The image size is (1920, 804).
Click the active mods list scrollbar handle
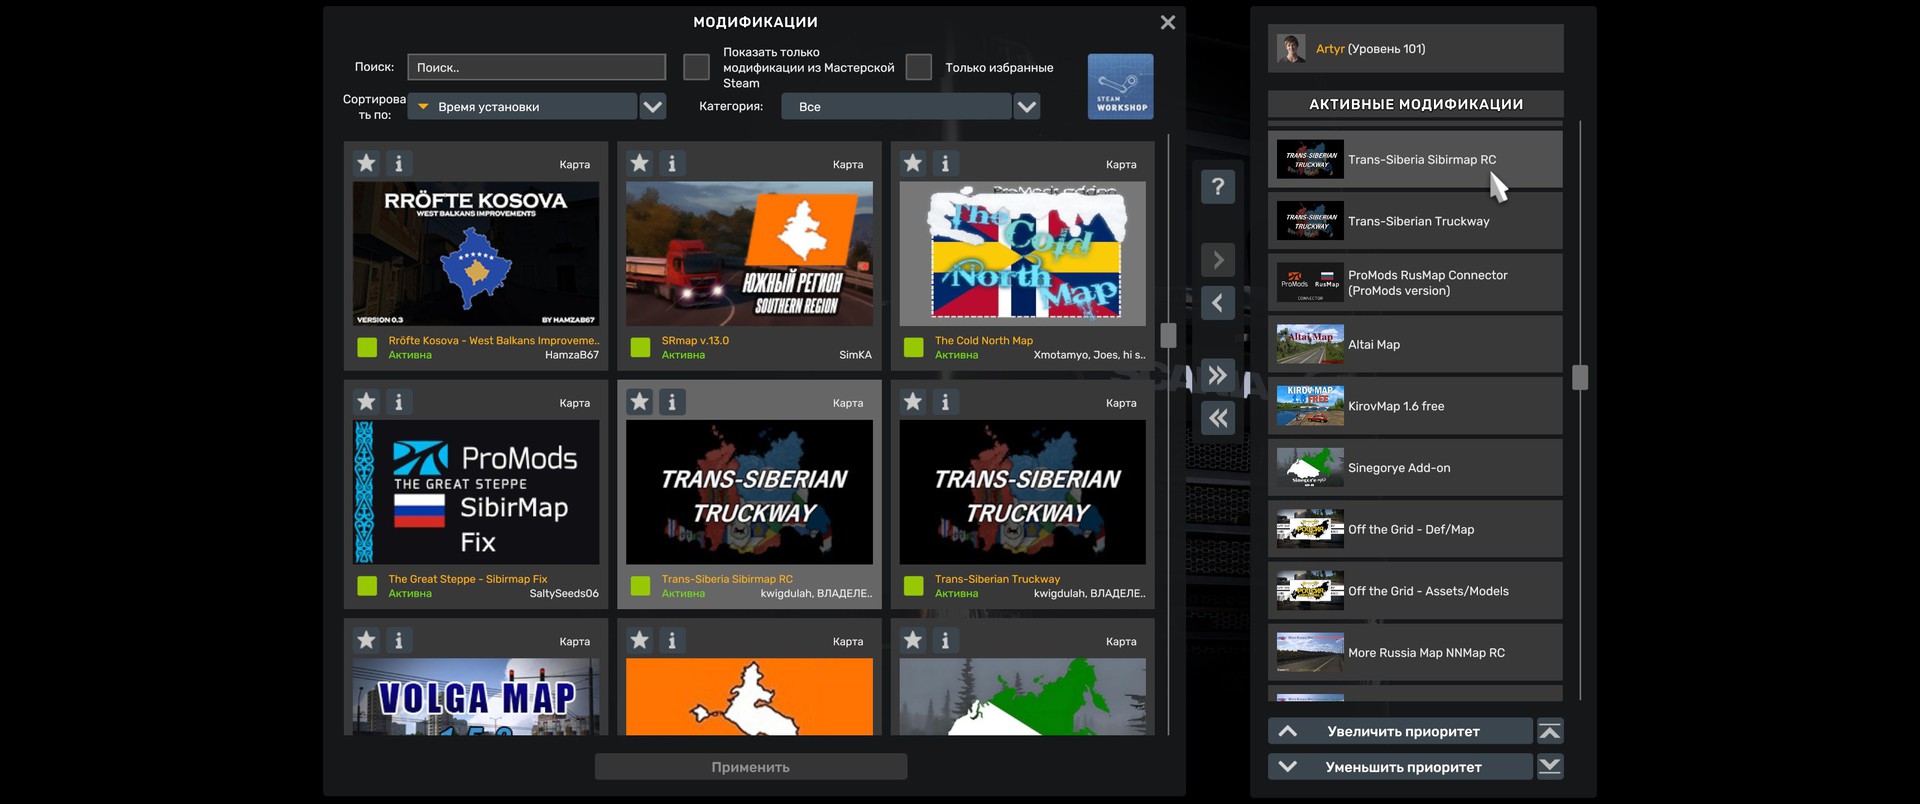click(x=1580, y=377)
